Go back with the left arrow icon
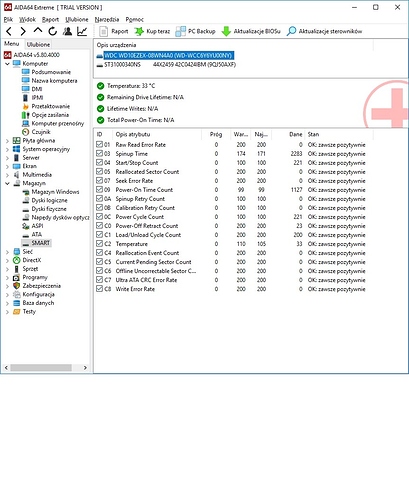 click(9, 31)
